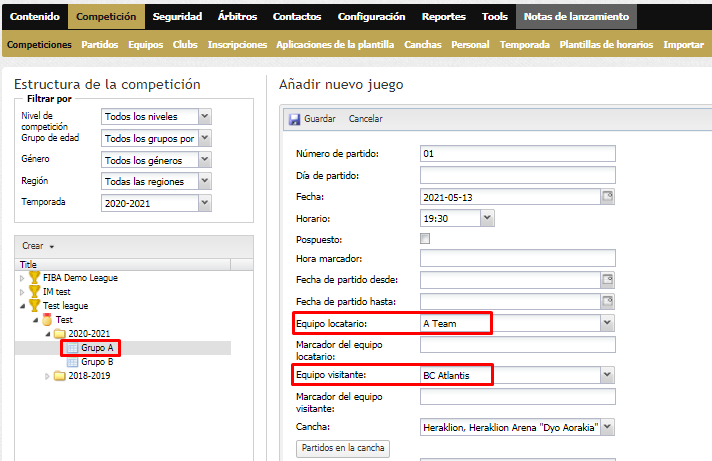Image resolution: width=712 pixels, height=461 pixels.
Task: Toggle the Pospuesto checkbox
Action: point(425,238)
